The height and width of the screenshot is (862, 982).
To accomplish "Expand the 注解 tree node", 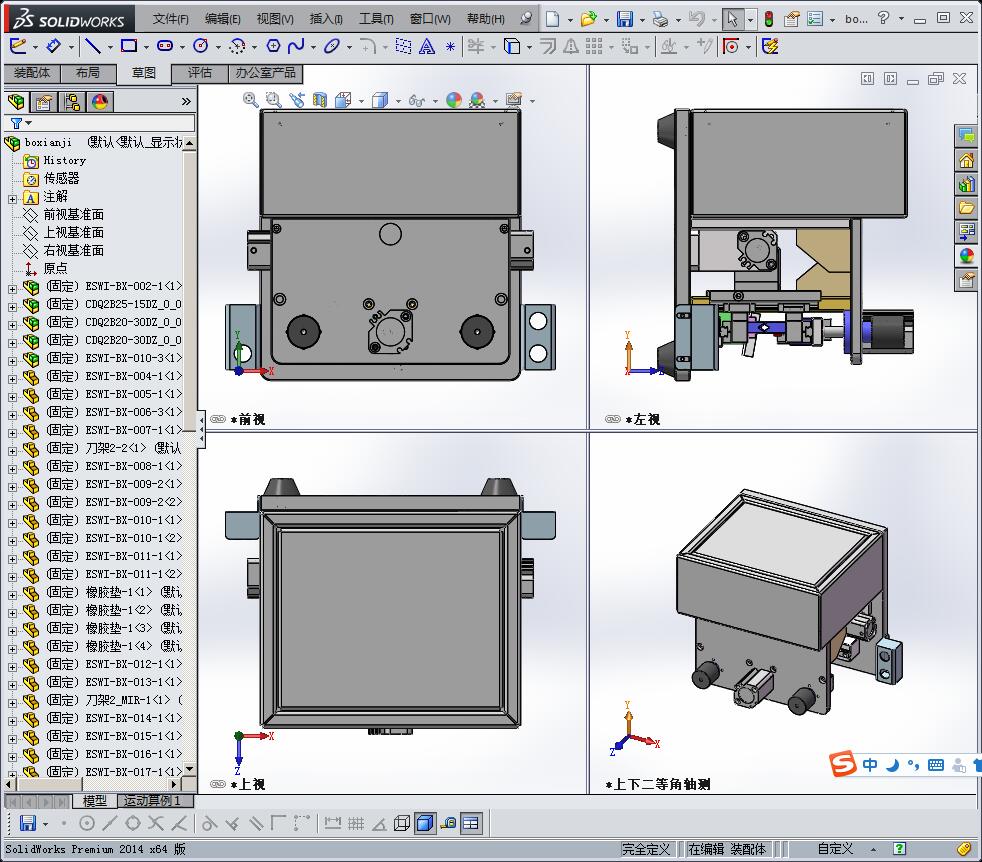I will 12,199.
